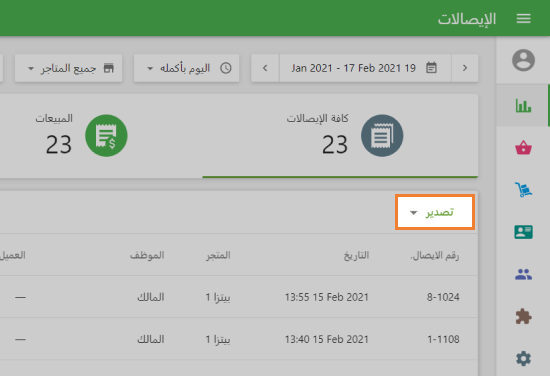Open the items shopping basket icon
This screenshot has width=550, height=376.
(x=523, y=147)
